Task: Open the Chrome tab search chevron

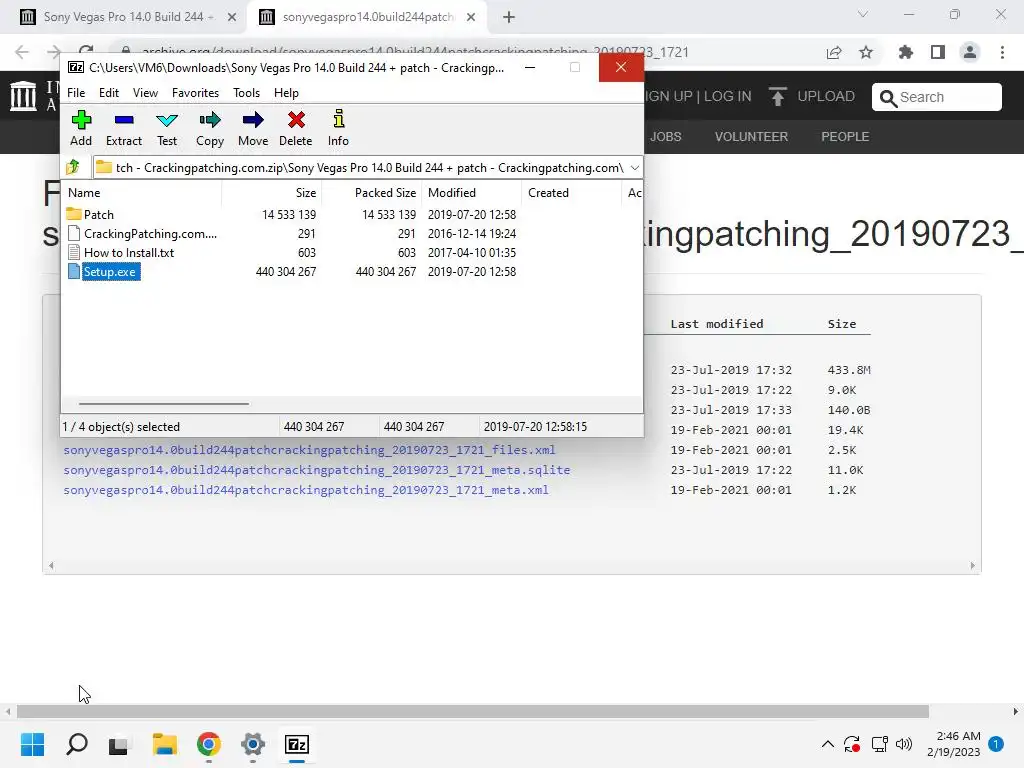Action: pyautogui.click(x=863, y=14)
